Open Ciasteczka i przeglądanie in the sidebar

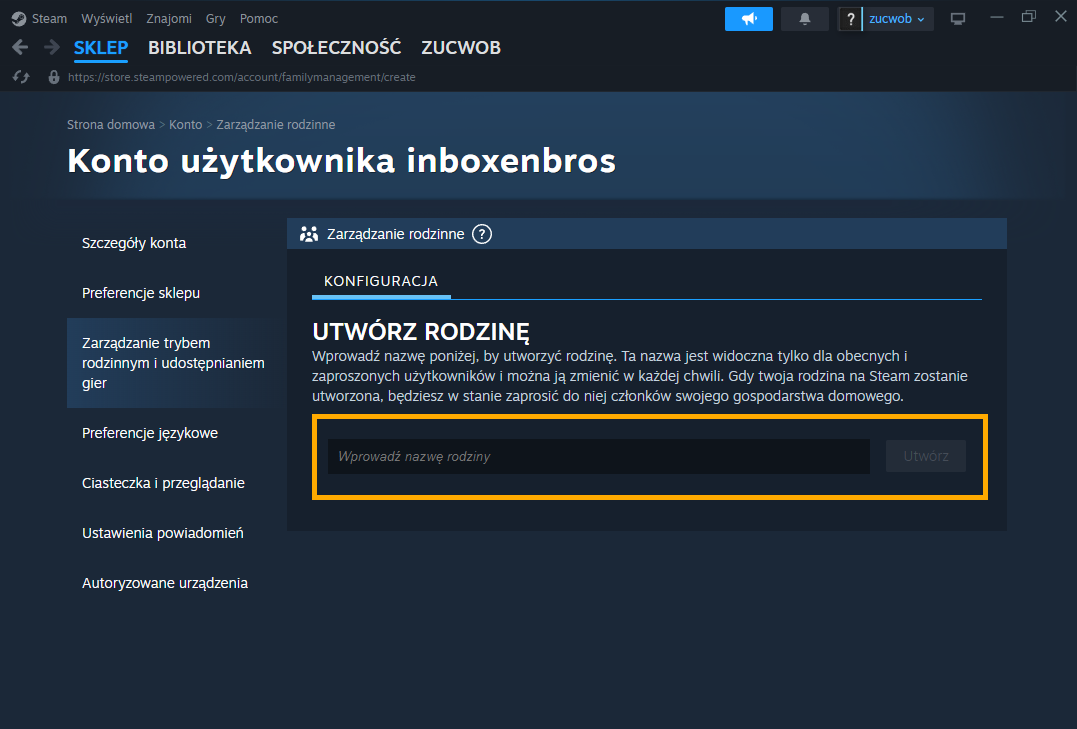point(163,483)
